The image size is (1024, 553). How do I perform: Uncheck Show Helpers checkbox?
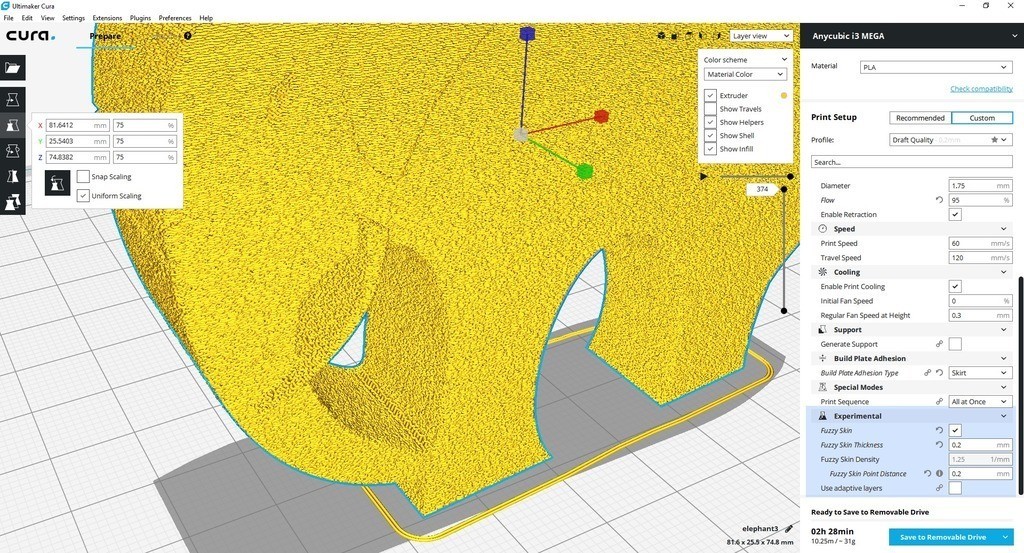coord(710,122)
